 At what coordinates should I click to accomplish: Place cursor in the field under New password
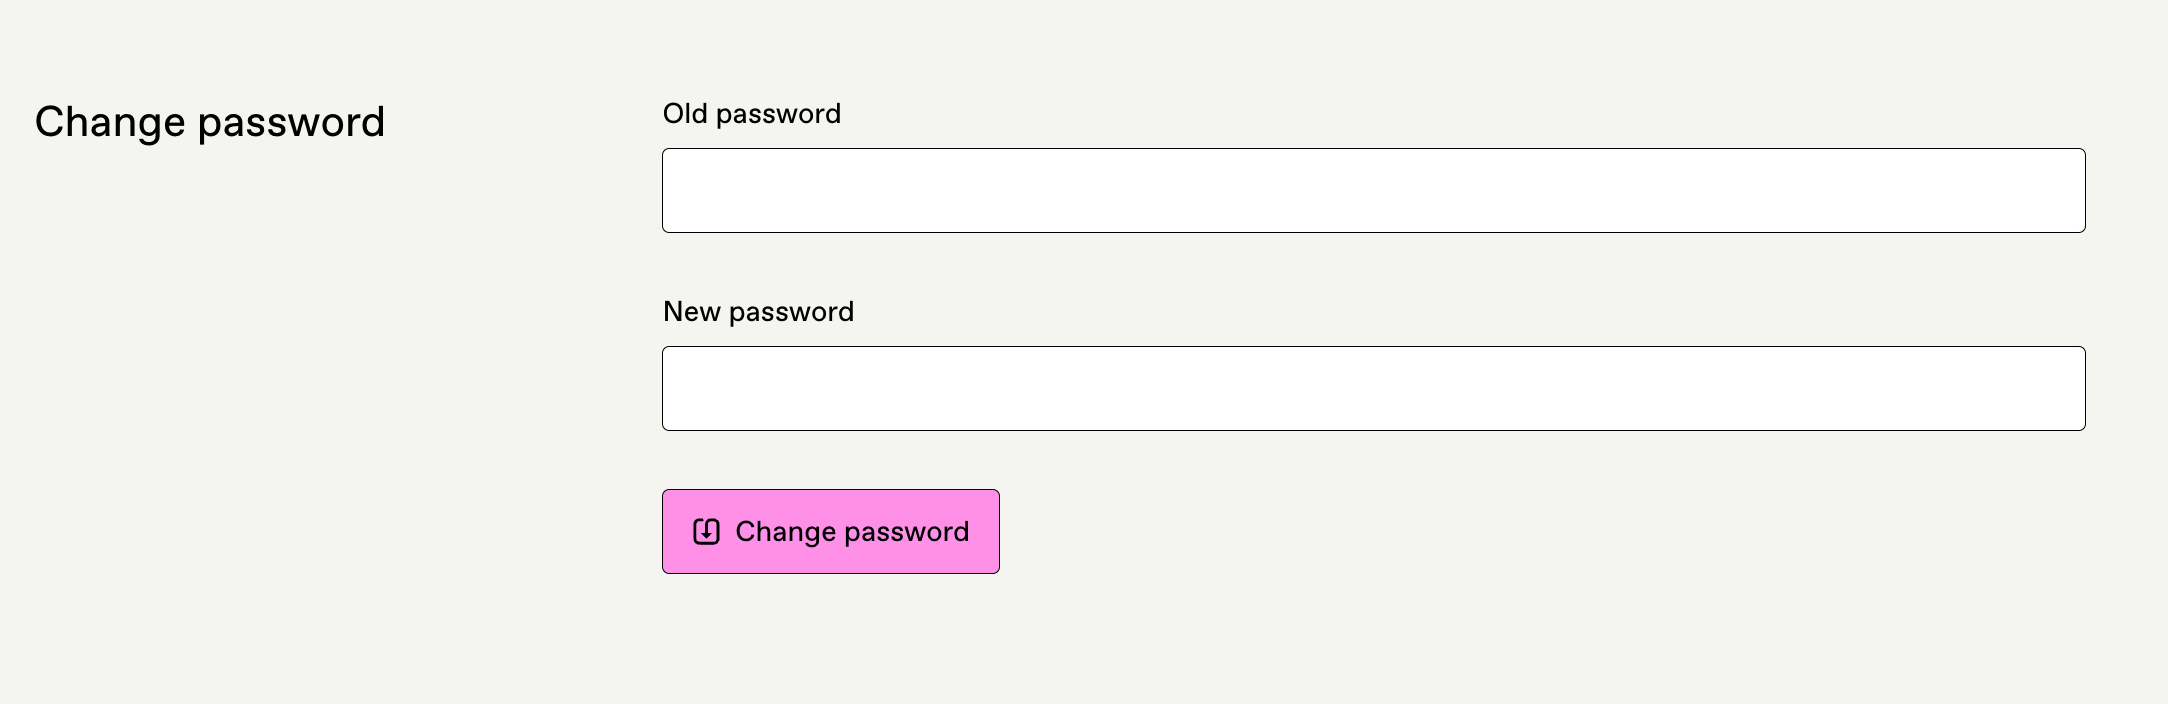(x=1373, y=389)
